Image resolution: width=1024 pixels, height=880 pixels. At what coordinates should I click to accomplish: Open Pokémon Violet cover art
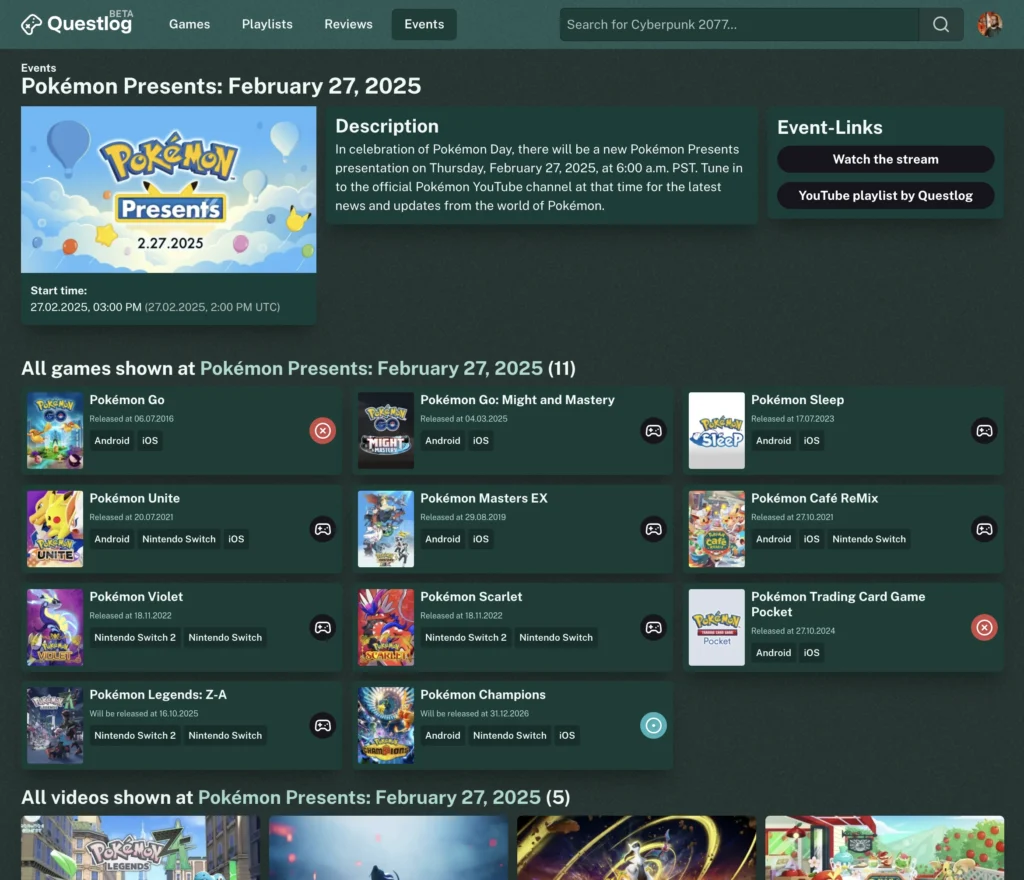[55, 627]
